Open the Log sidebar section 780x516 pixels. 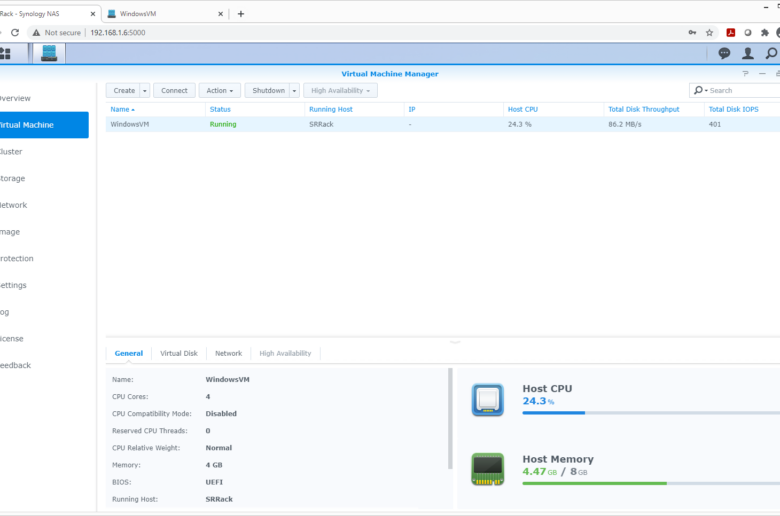[44, 312]
